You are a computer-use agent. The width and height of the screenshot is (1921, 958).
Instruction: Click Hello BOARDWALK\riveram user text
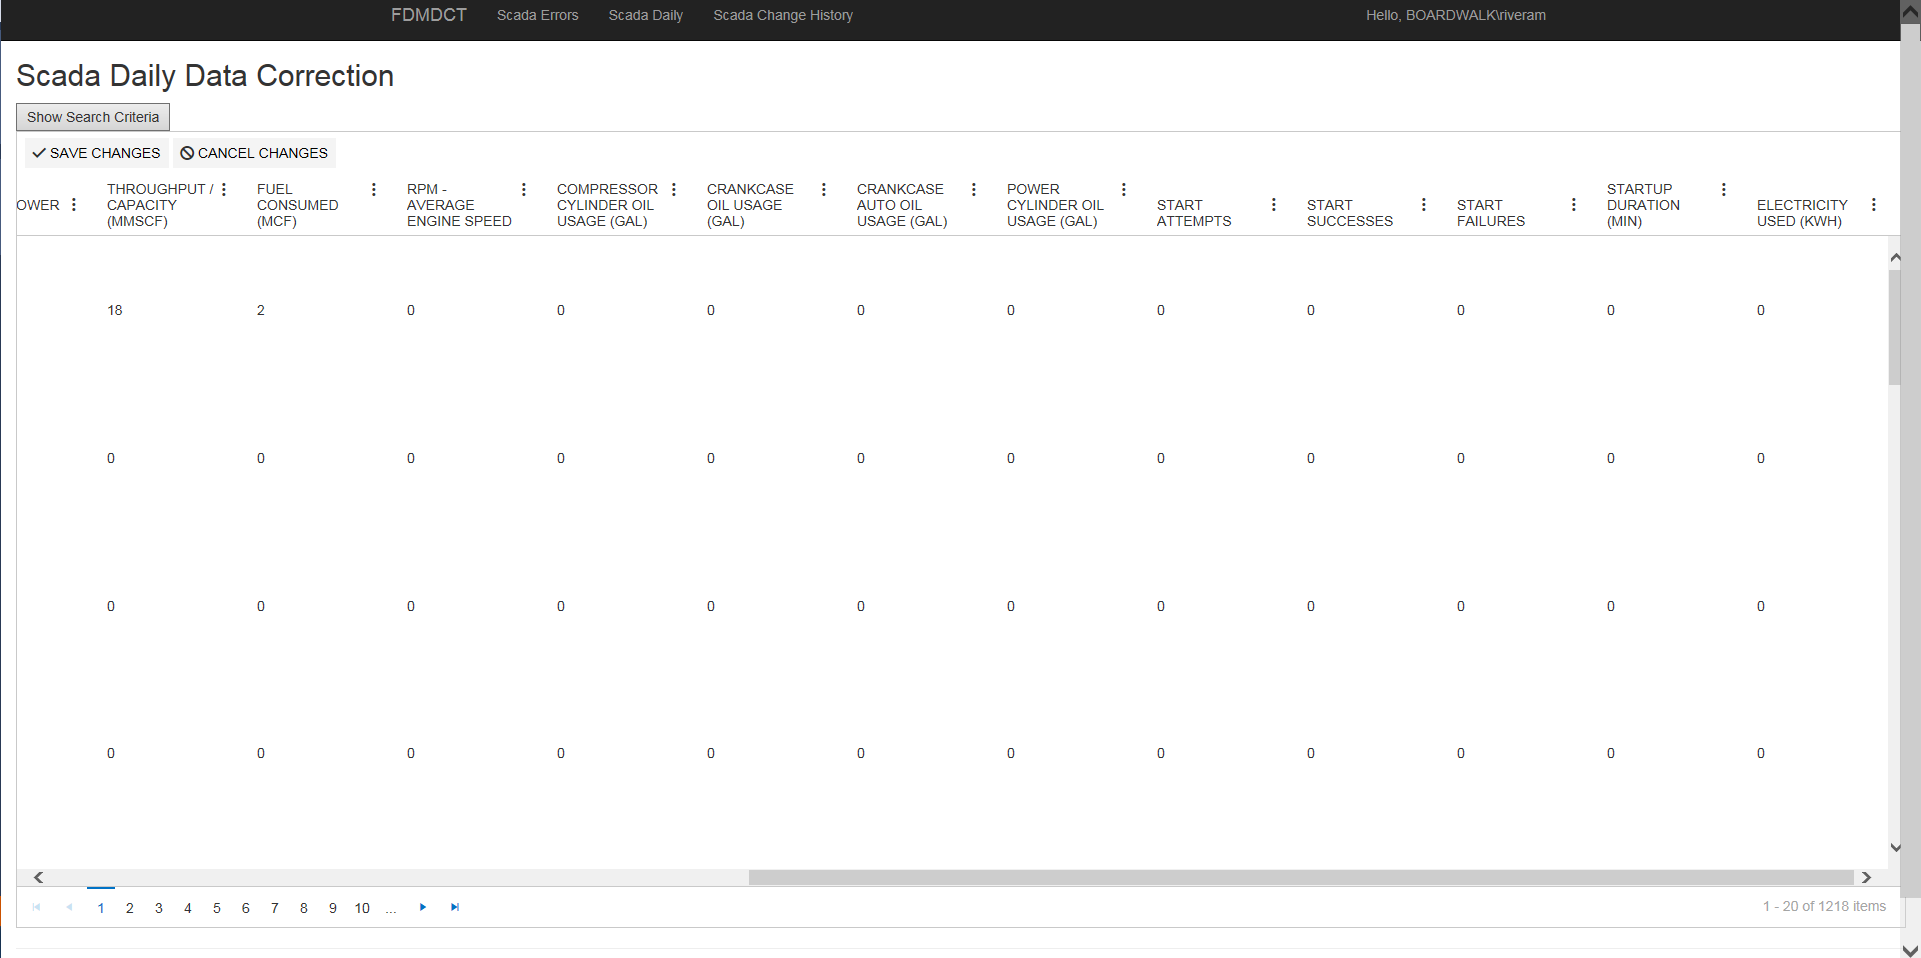tap(1456, 15)
